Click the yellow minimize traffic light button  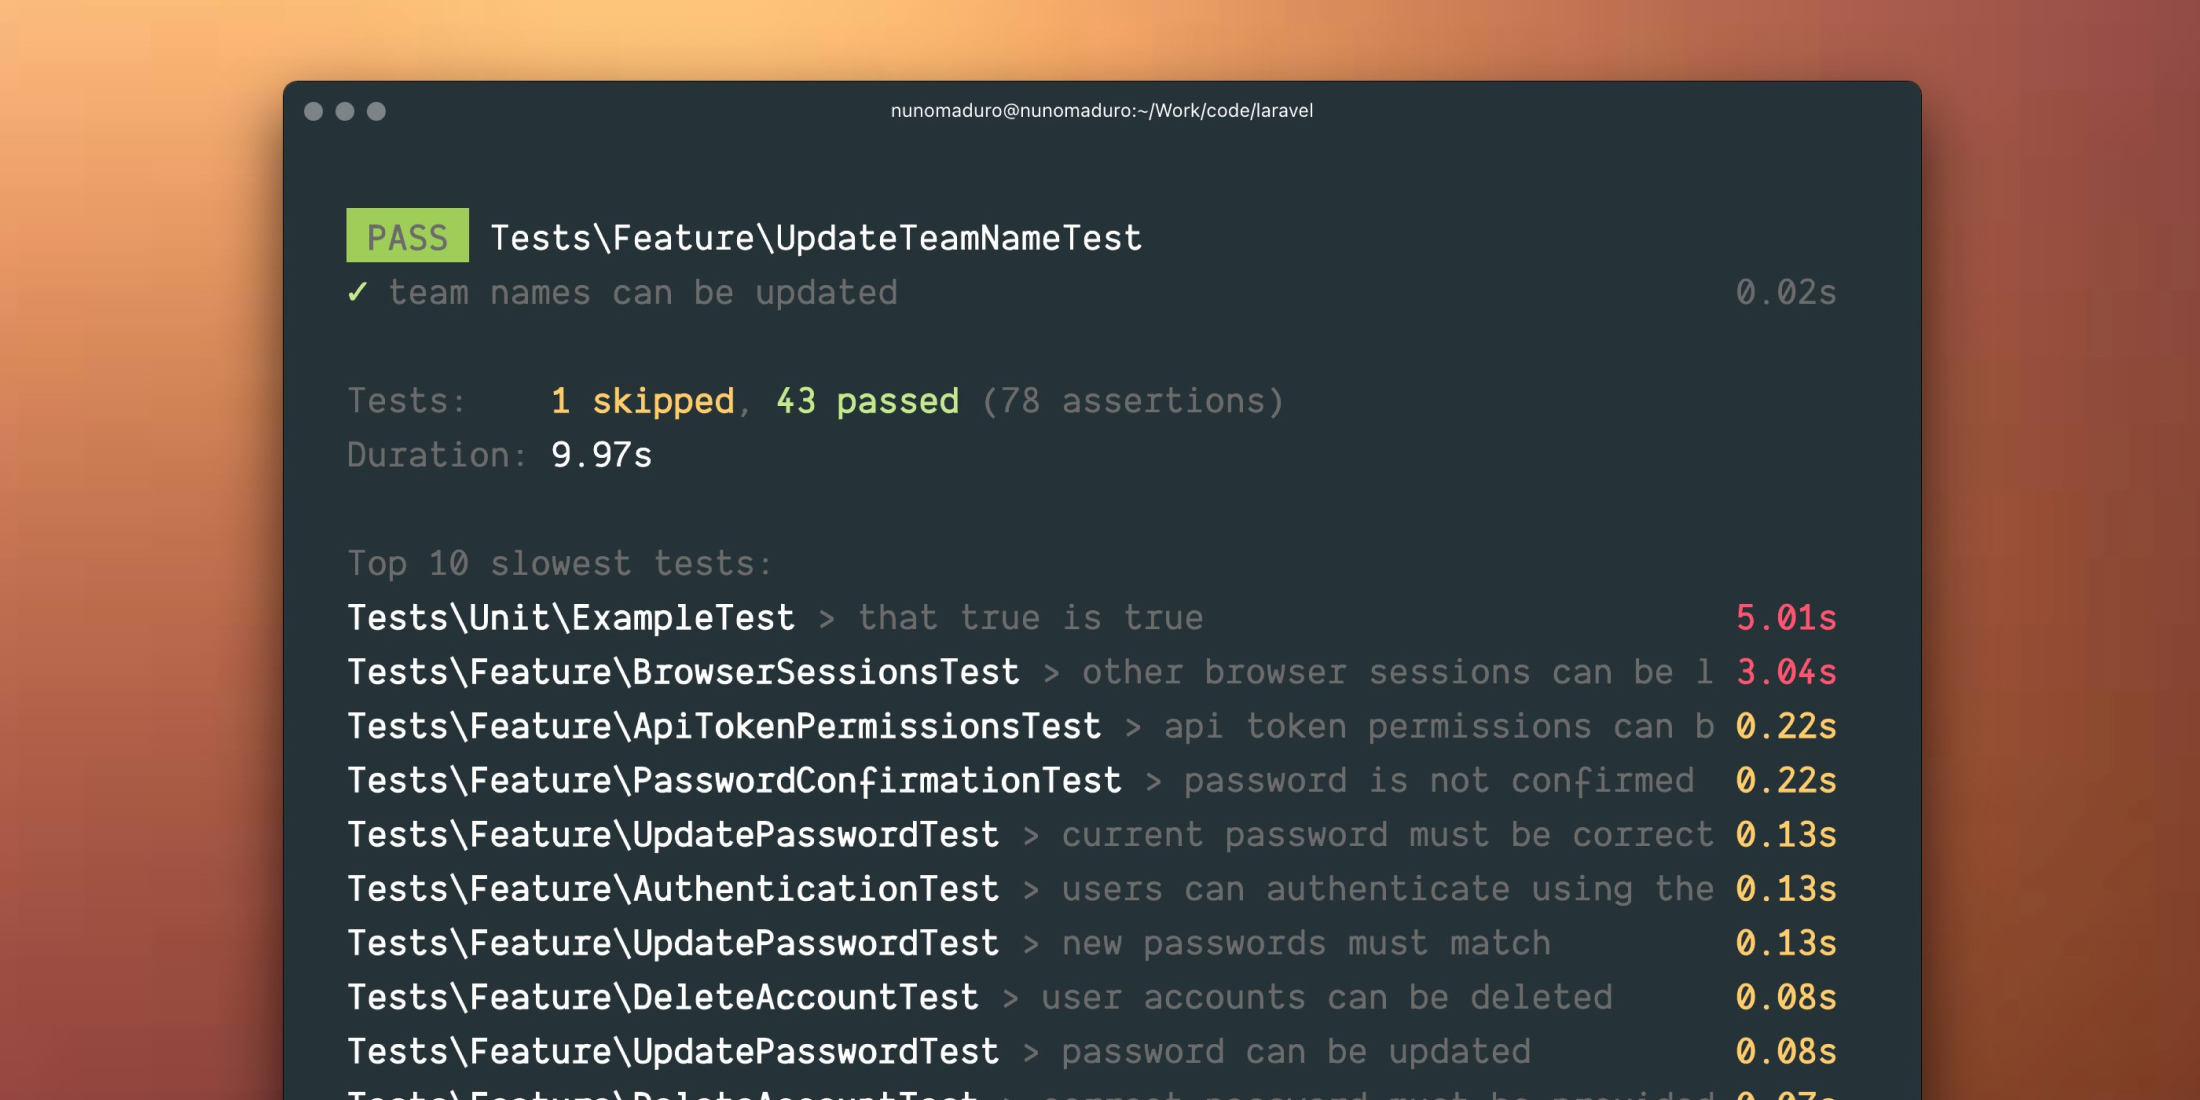[345, 112]
